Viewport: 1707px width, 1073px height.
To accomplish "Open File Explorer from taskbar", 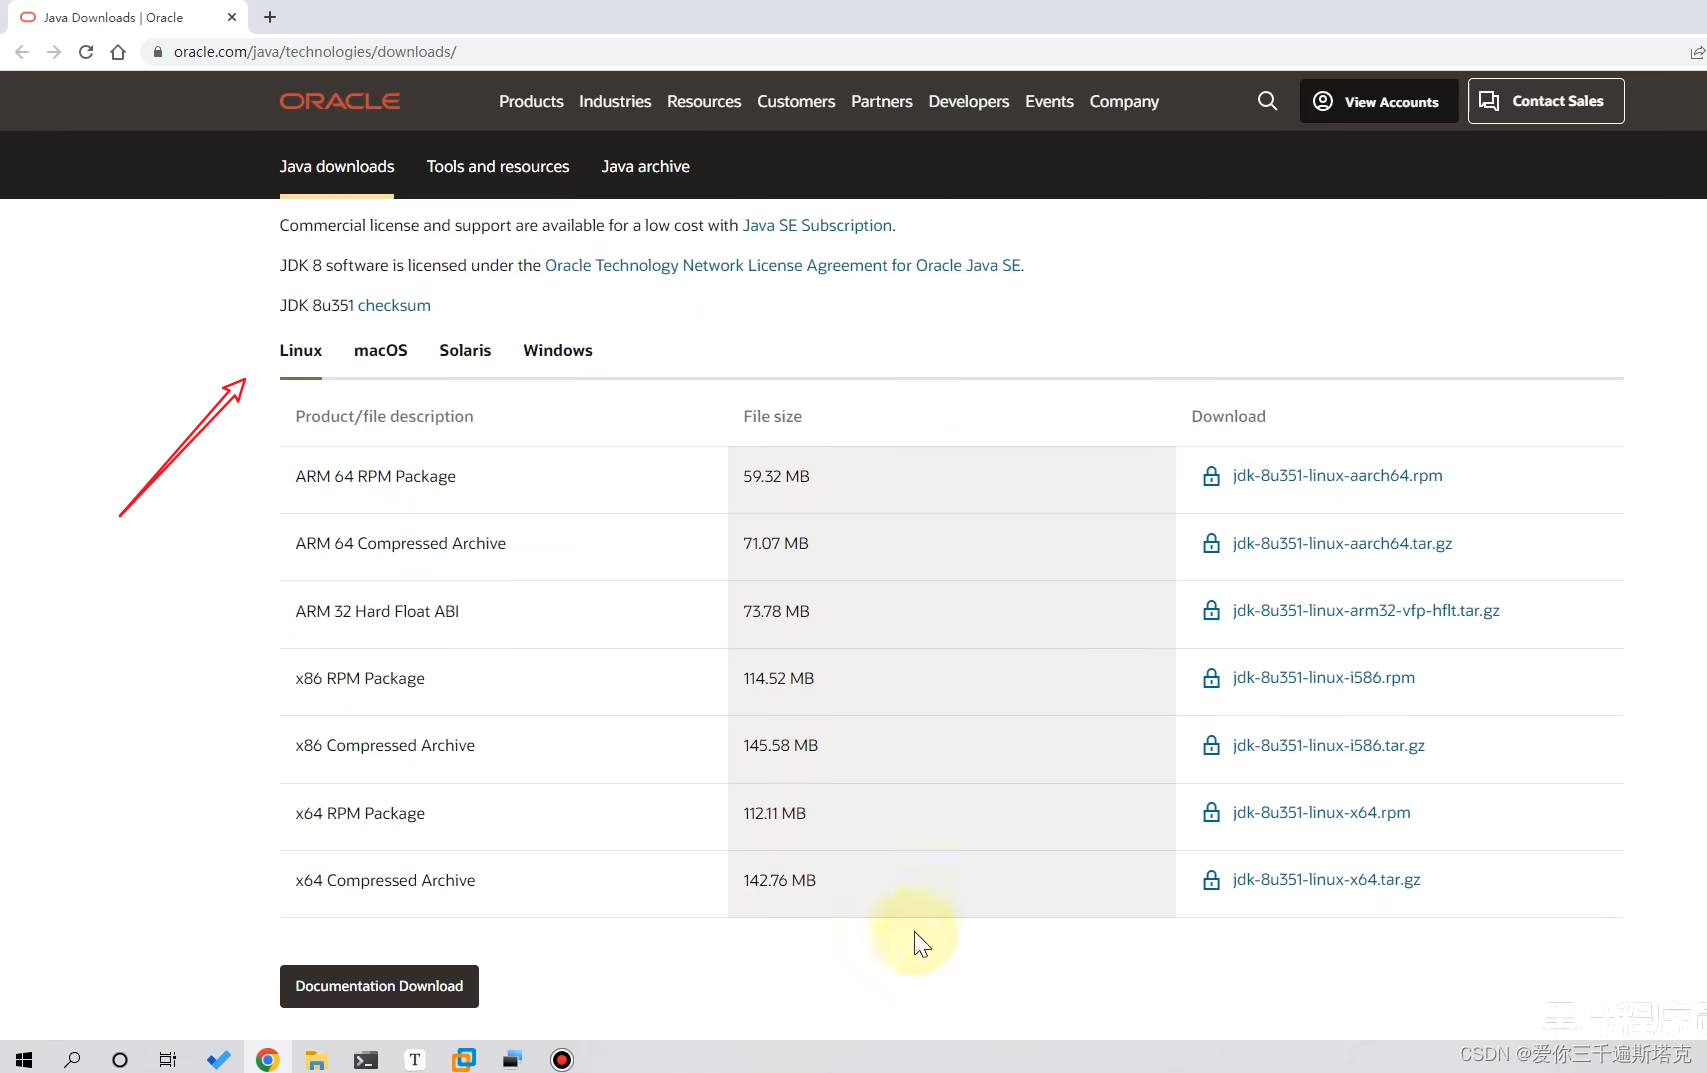I will click(316, 1059).
